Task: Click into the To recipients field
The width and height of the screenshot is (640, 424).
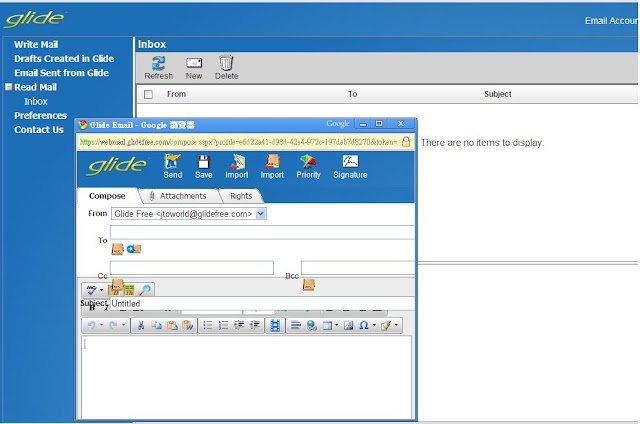Action: point(262,232)
